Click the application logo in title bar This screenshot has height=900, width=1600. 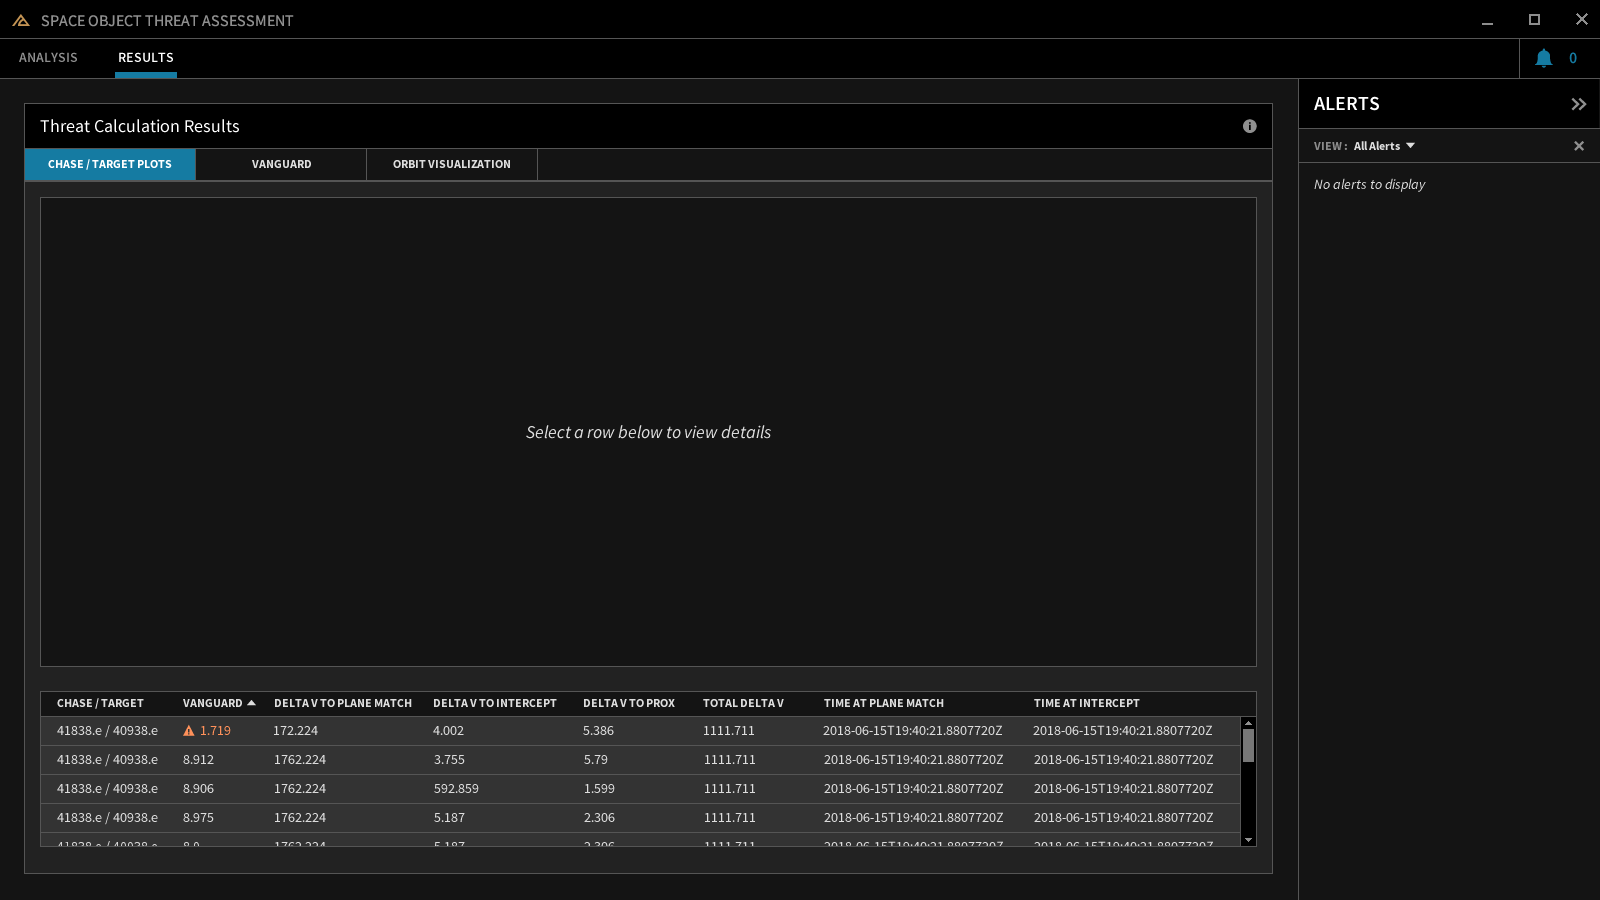click(x=21, y=20)
